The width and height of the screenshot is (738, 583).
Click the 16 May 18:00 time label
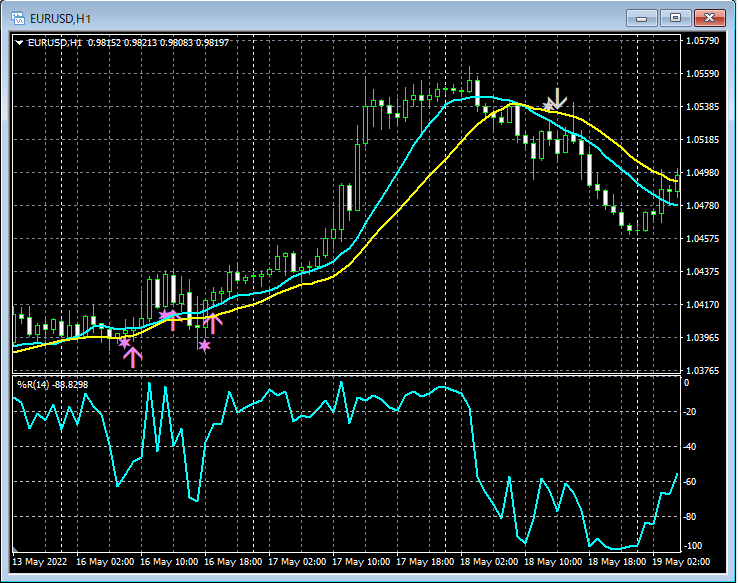(233, 562)
